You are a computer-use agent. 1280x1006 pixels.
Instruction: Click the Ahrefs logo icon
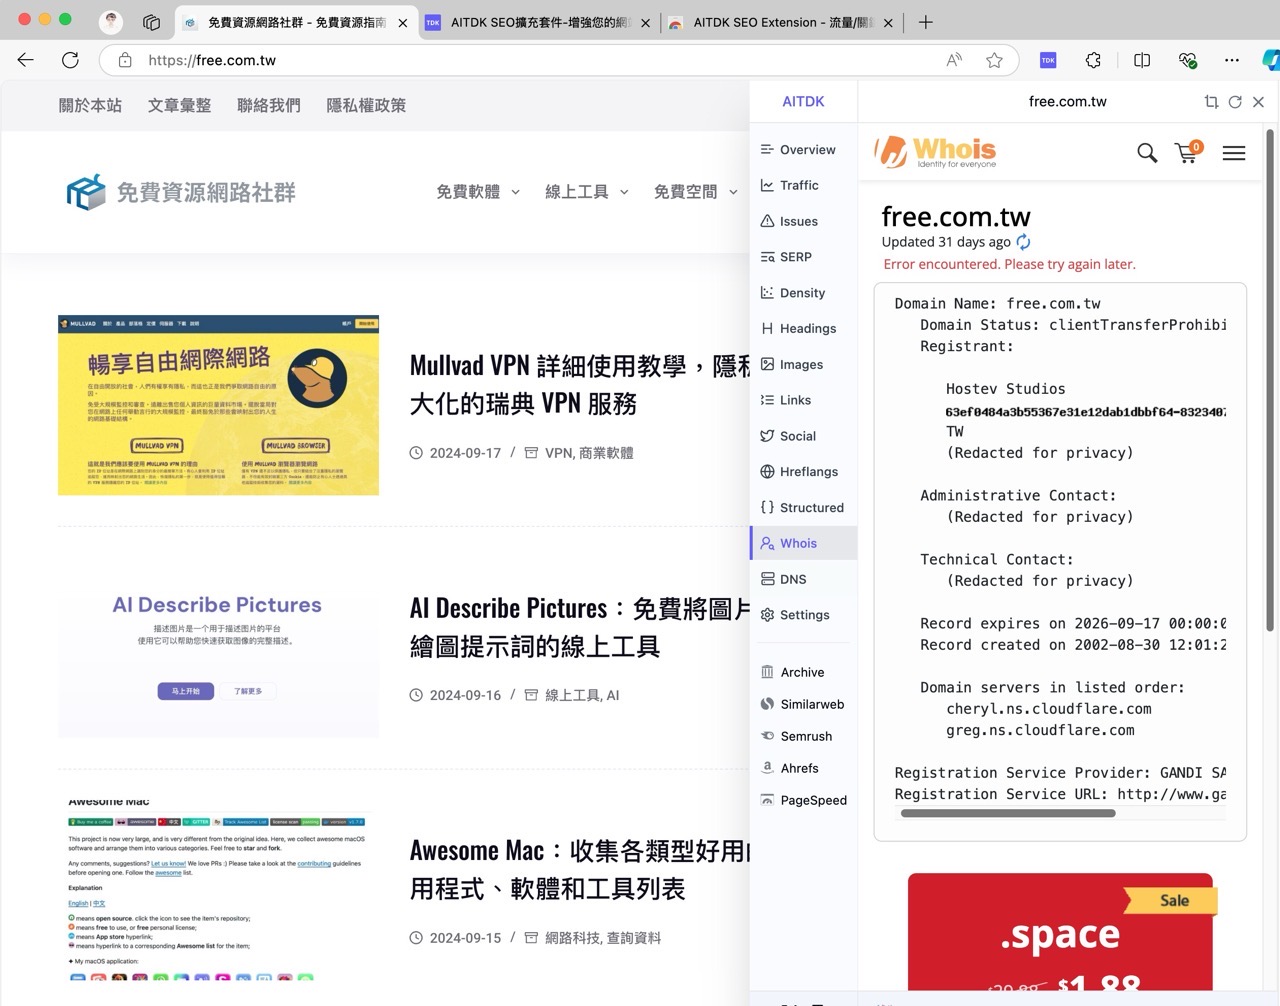point(767,768)
